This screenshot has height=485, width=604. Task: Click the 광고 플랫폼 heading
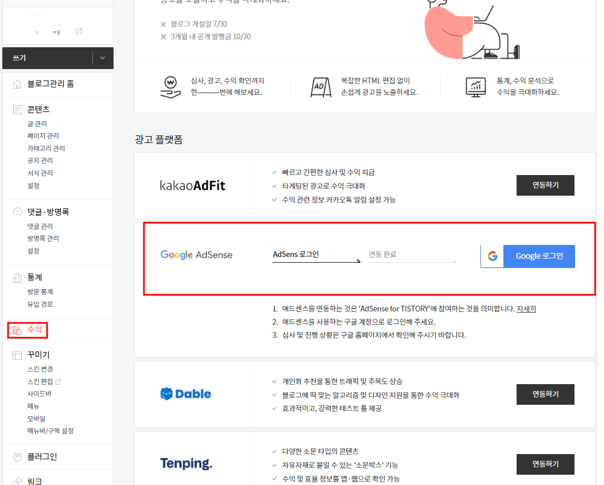point(158,139)
